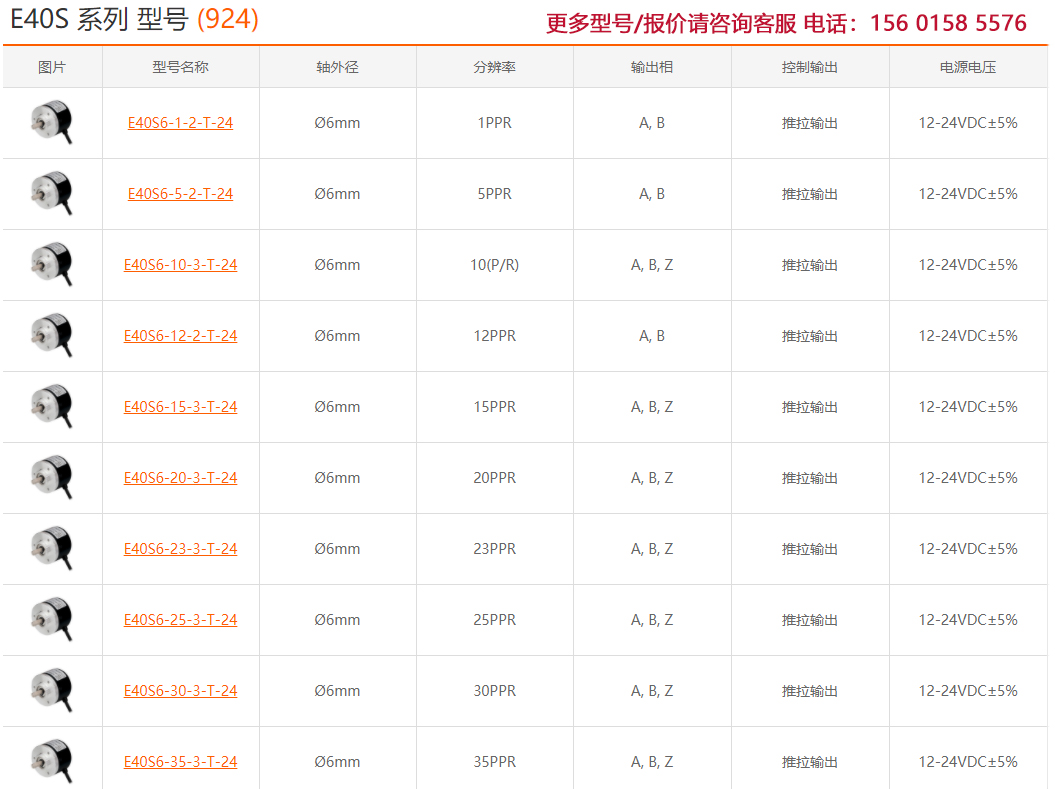The width and height of the screenshot is (1055, 789).
Task: Click the encoder image in the E40S6-5-2-T-24 row
Action: [x=51, y=194]
